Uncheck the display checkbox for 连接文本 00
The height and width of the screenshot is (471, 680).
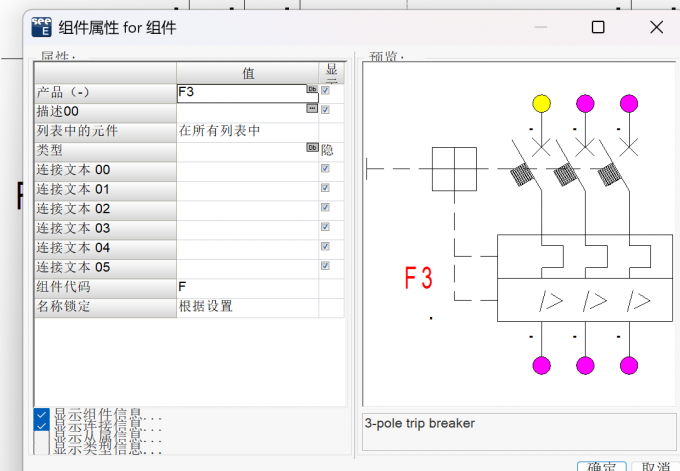point(325,168)
